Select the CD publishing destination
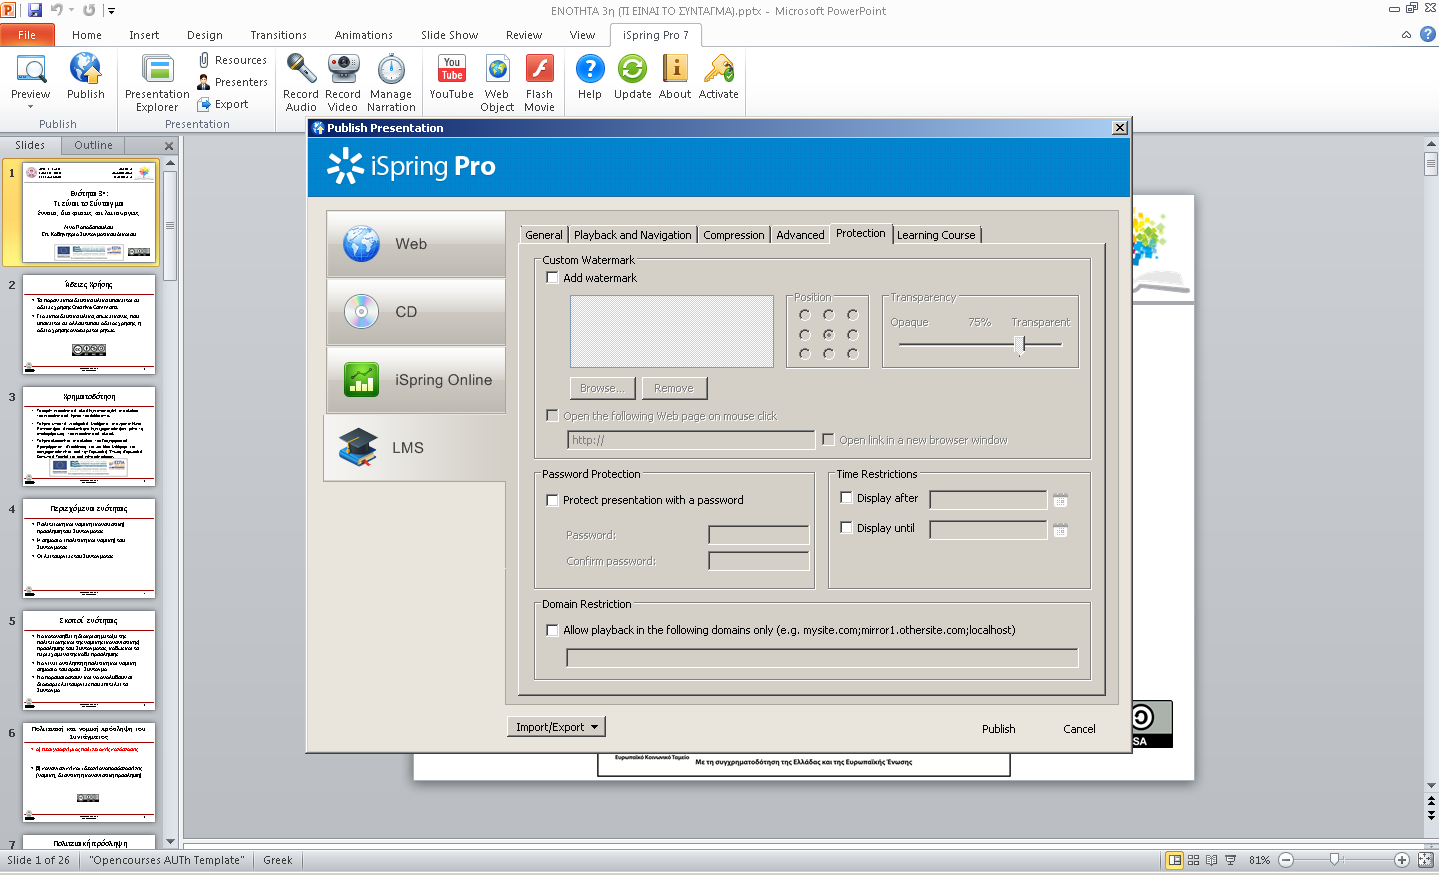Screen dimensions: 1439x875 [415, 312]
